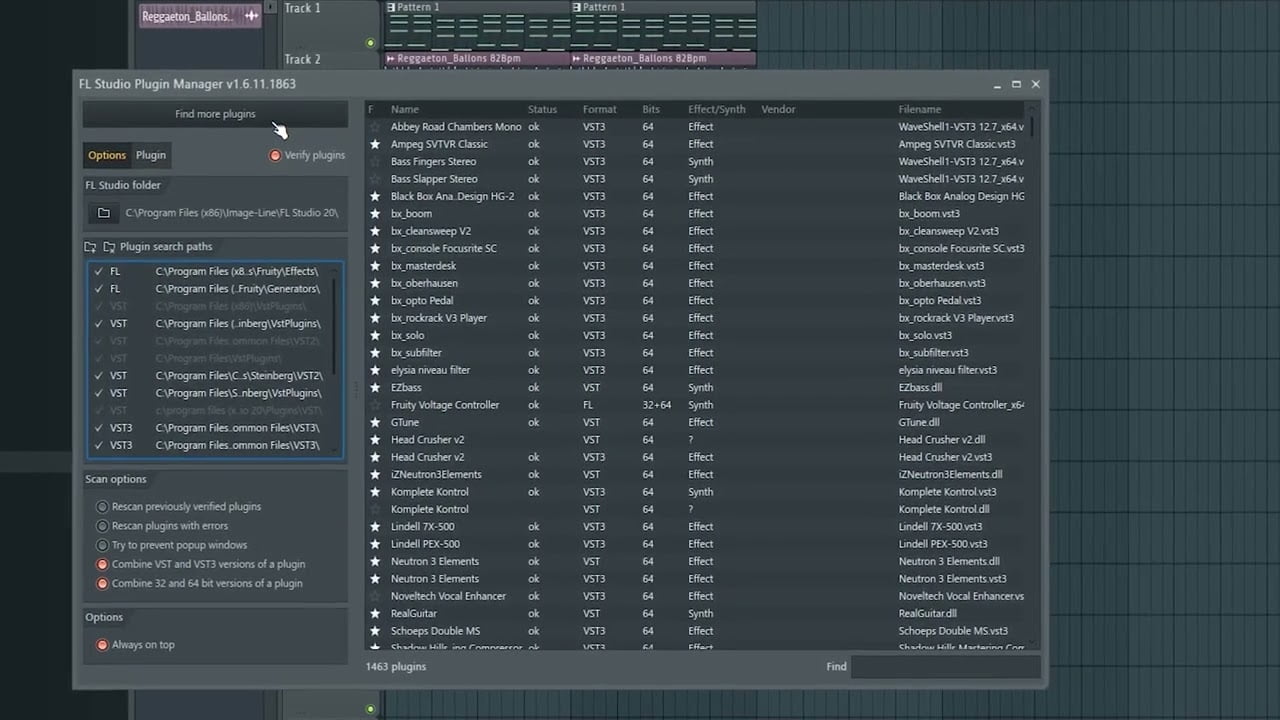Toggle favorite star for bx_rockrack V3 Player
This screenshot has height=720, width=1280.
[375, 318]
